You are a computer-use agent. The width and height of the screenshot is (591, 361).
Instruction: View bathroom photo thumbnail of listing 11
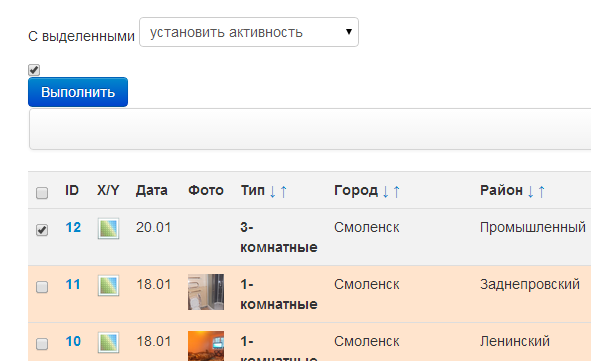206,292
